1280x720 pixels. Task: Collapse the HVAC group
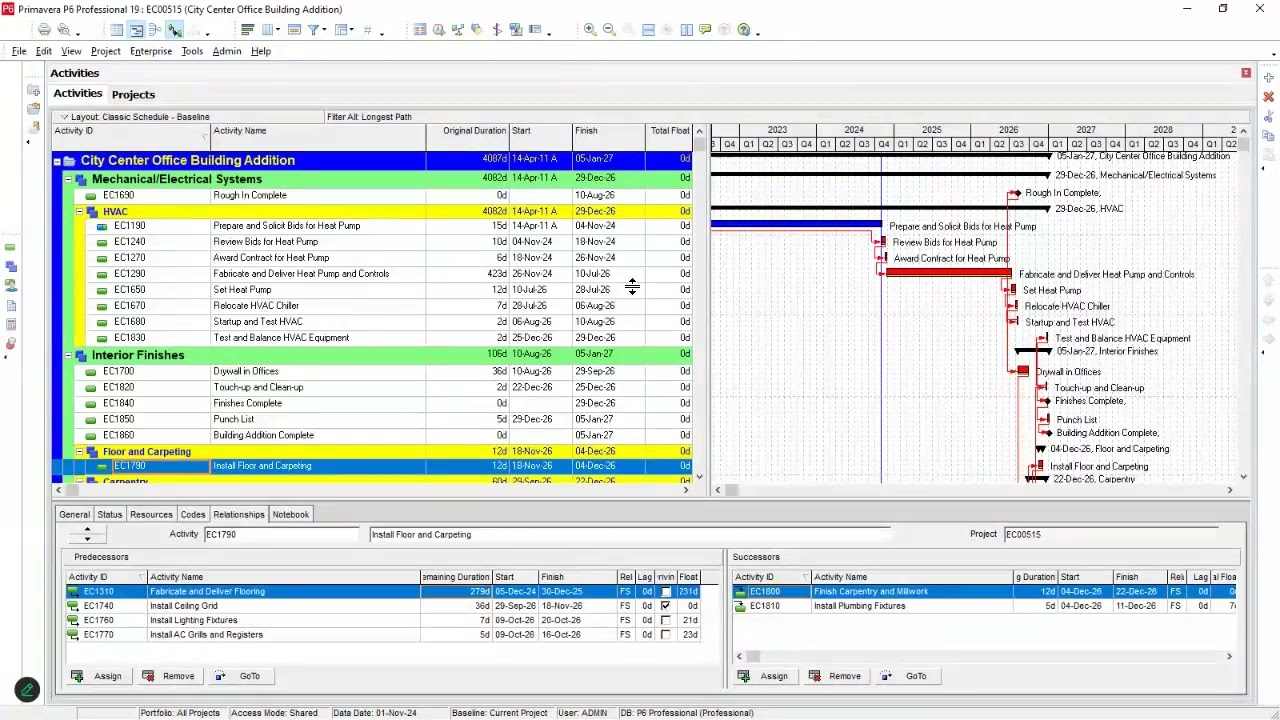coord(79,212)
